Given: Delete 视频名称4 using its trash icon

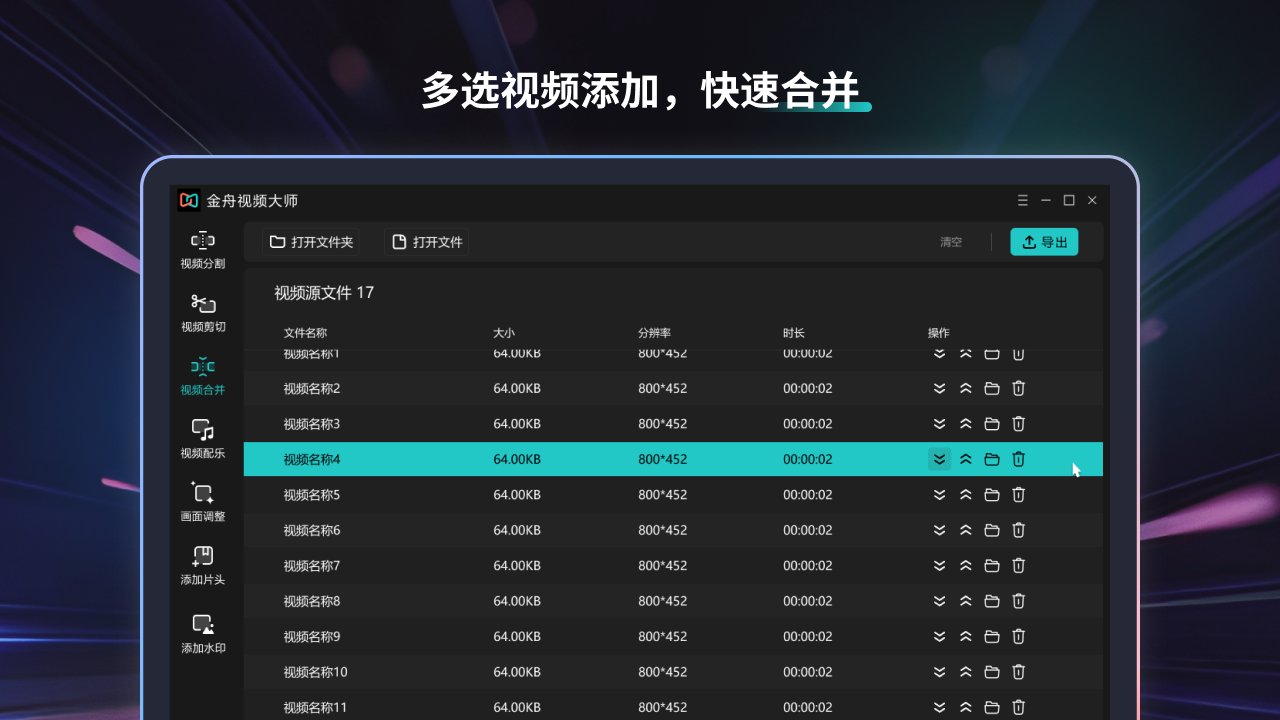Looking at the screenshot, I should pyautogui.click(x=1018, y=459).
